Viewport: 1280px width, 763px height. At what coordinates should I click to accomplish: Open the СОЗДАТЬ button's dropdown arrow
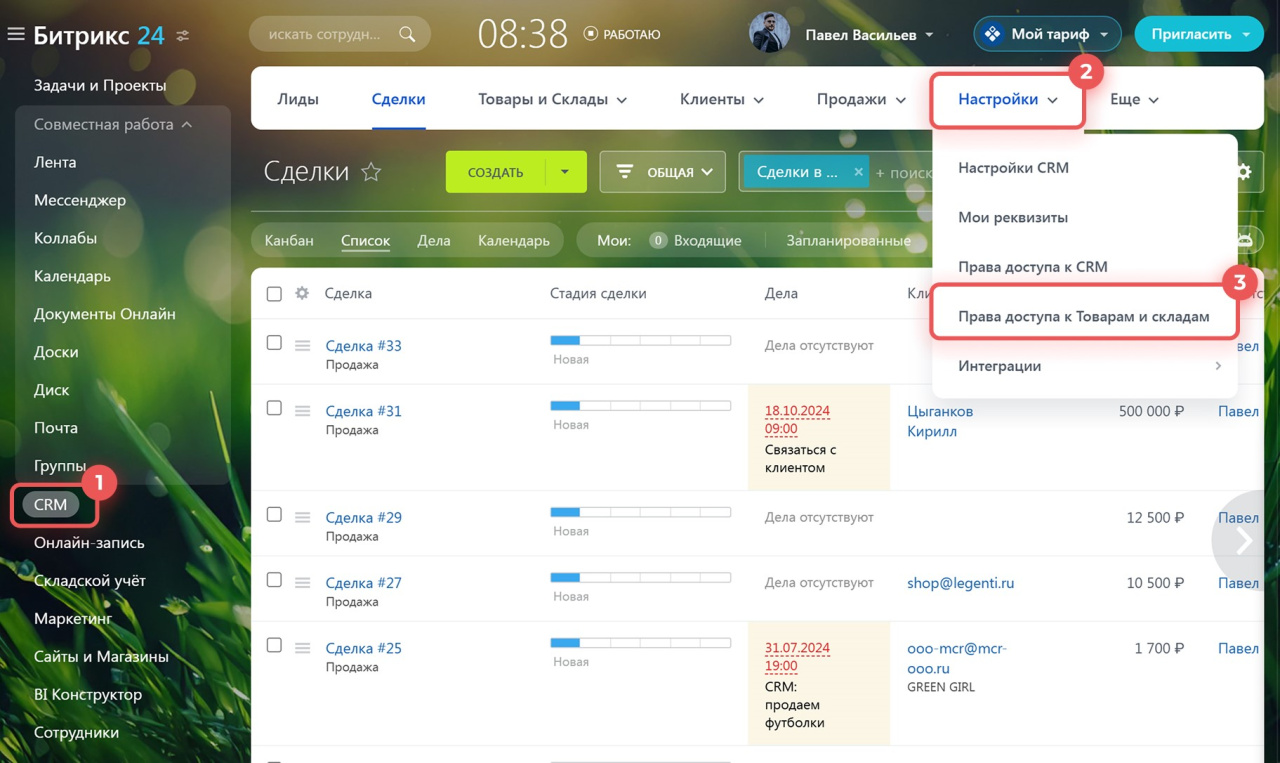coord(565,172)
